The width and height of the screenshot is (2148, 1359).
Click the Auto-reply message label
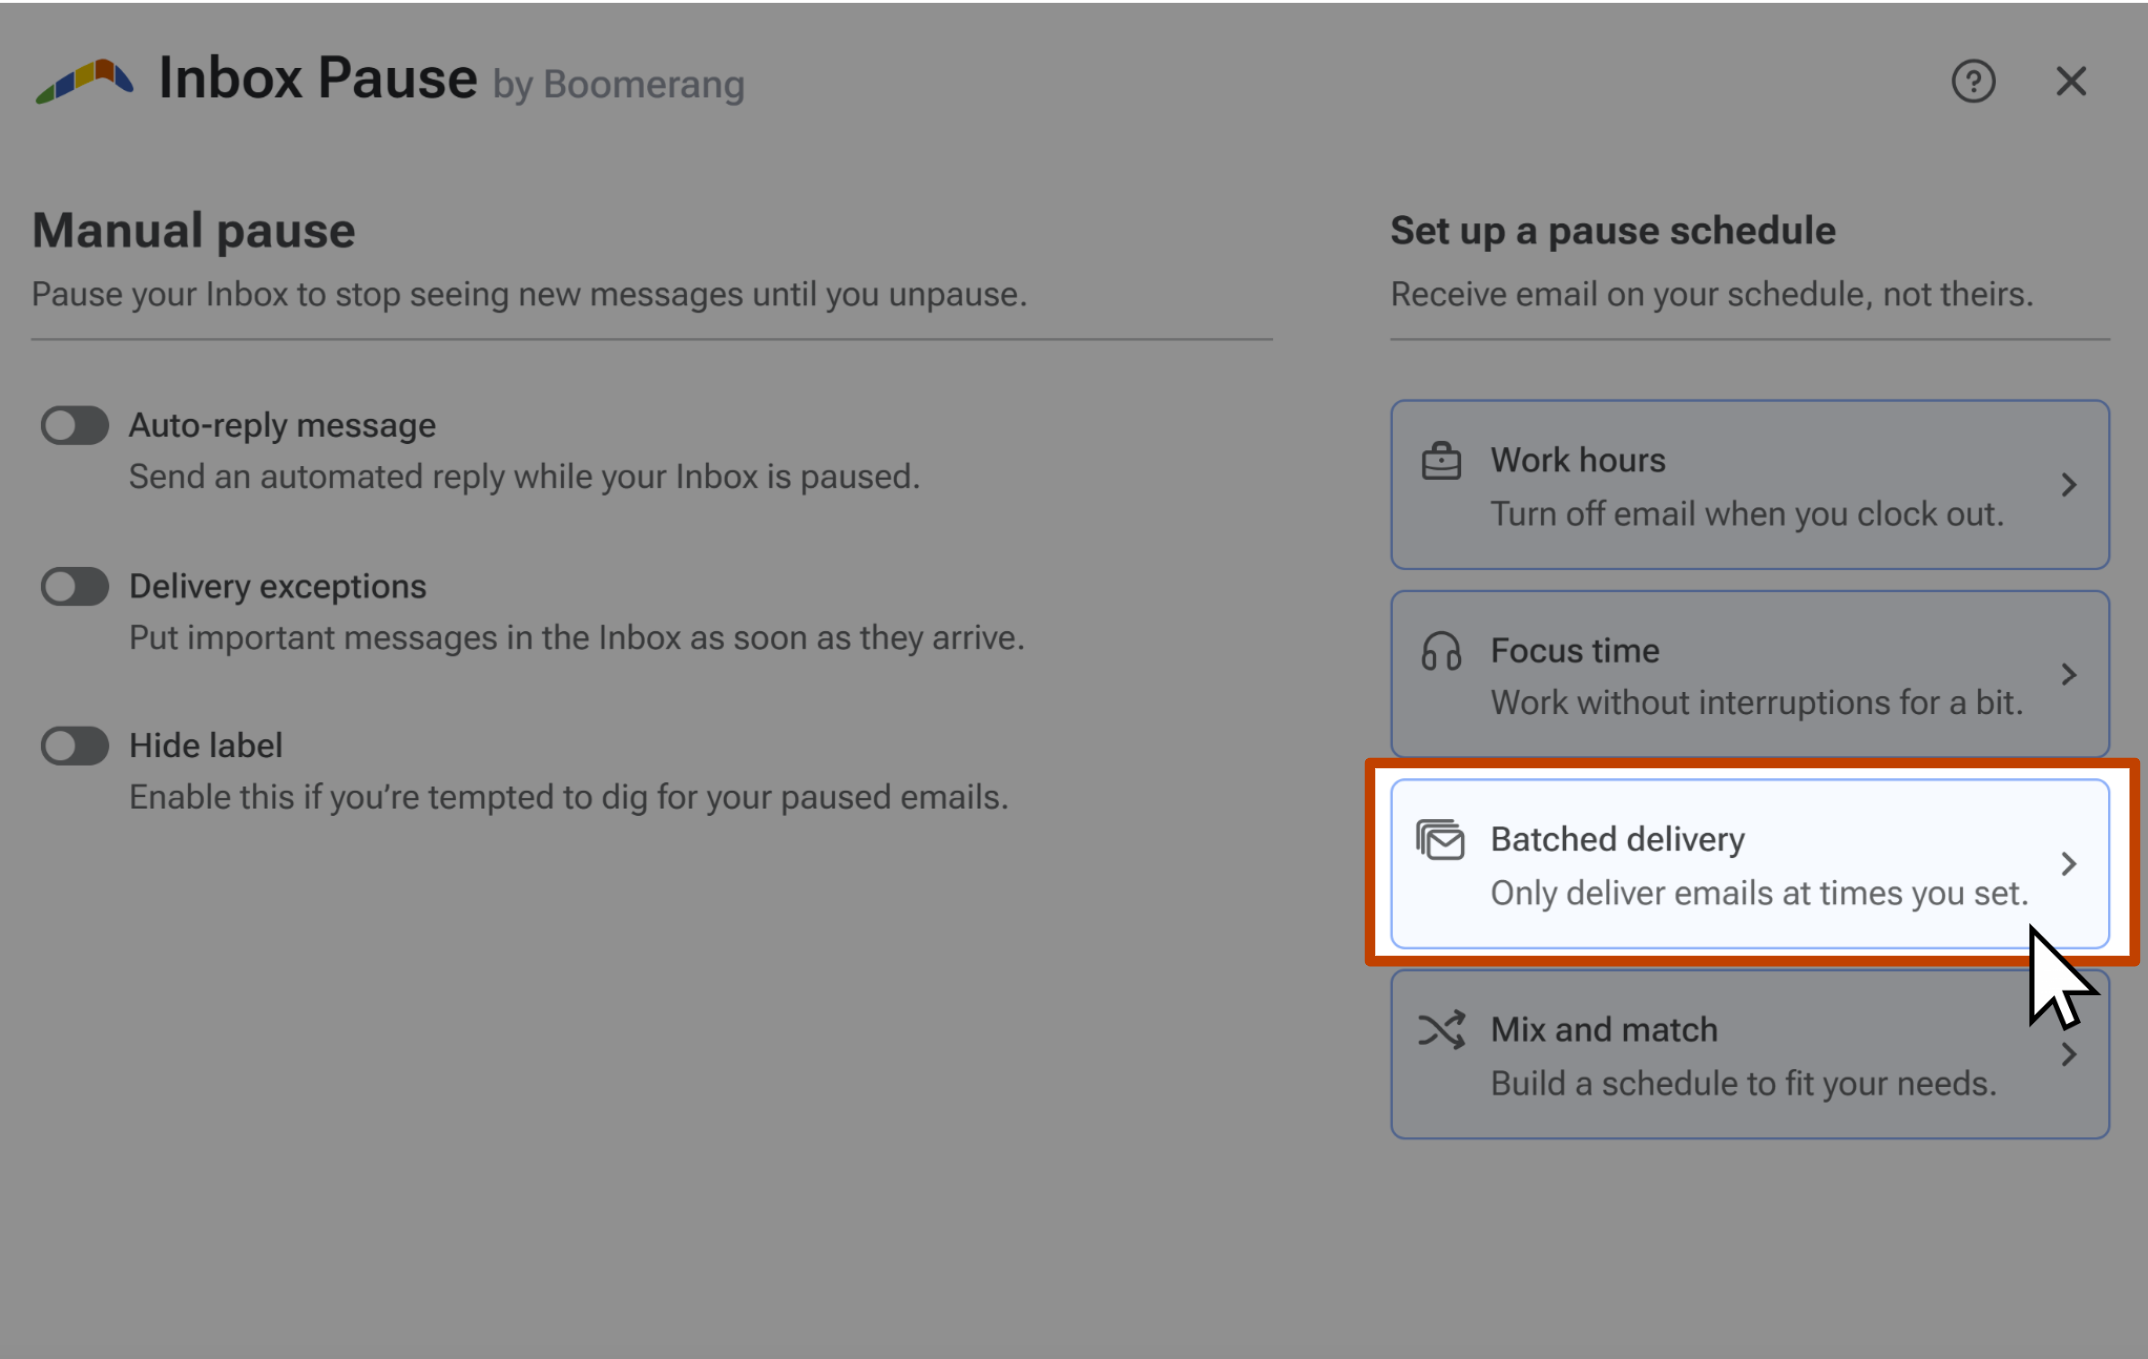pos(282,426)
